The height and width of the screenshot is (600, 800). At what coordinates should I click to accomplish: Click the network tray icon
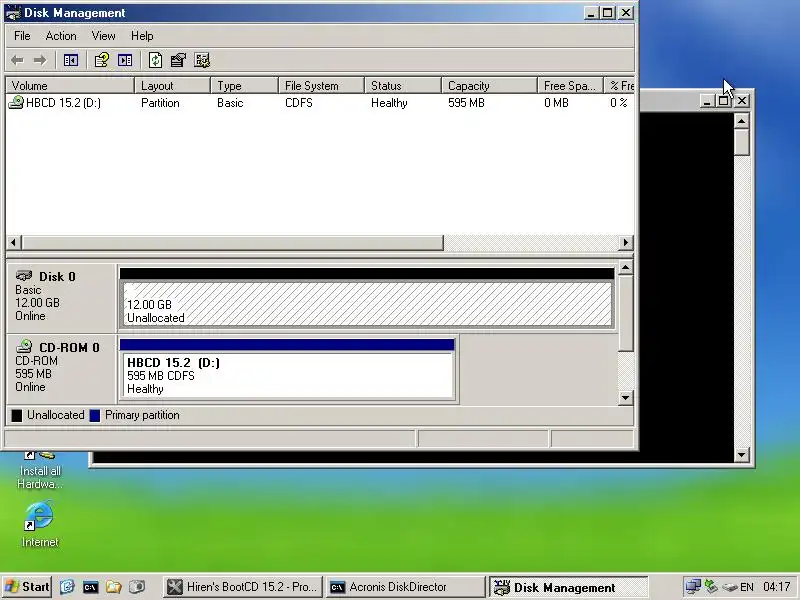(693, 587)
